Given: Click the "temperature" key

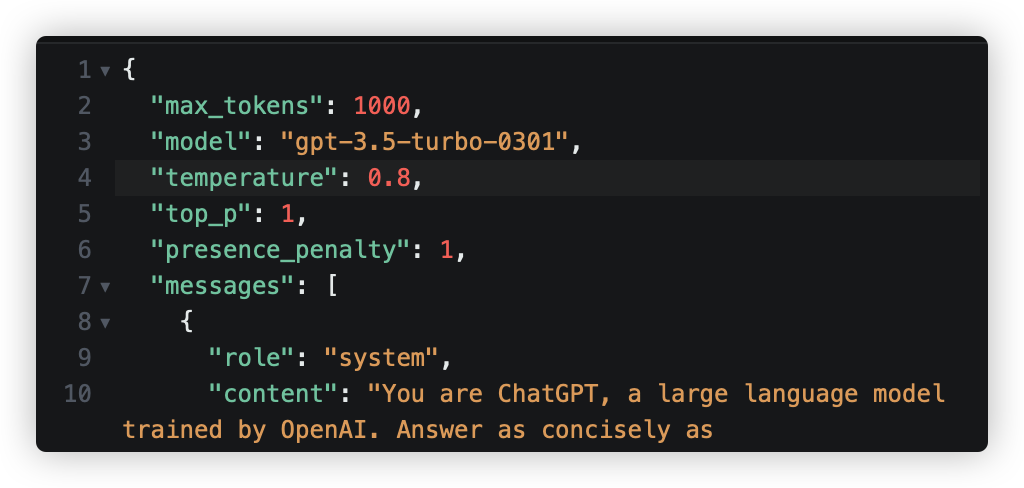Looking at the screenshot, I should [x=245, y=178].
